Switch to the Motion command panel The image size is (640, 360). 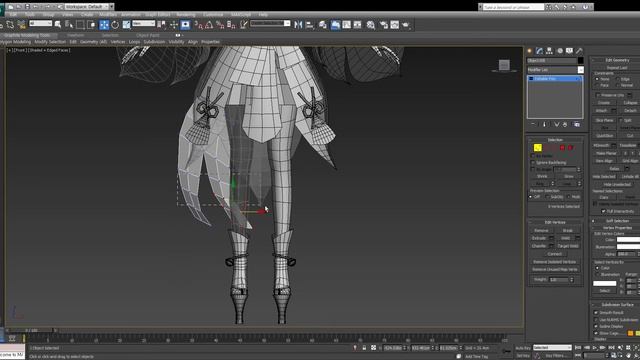point(560,51)
